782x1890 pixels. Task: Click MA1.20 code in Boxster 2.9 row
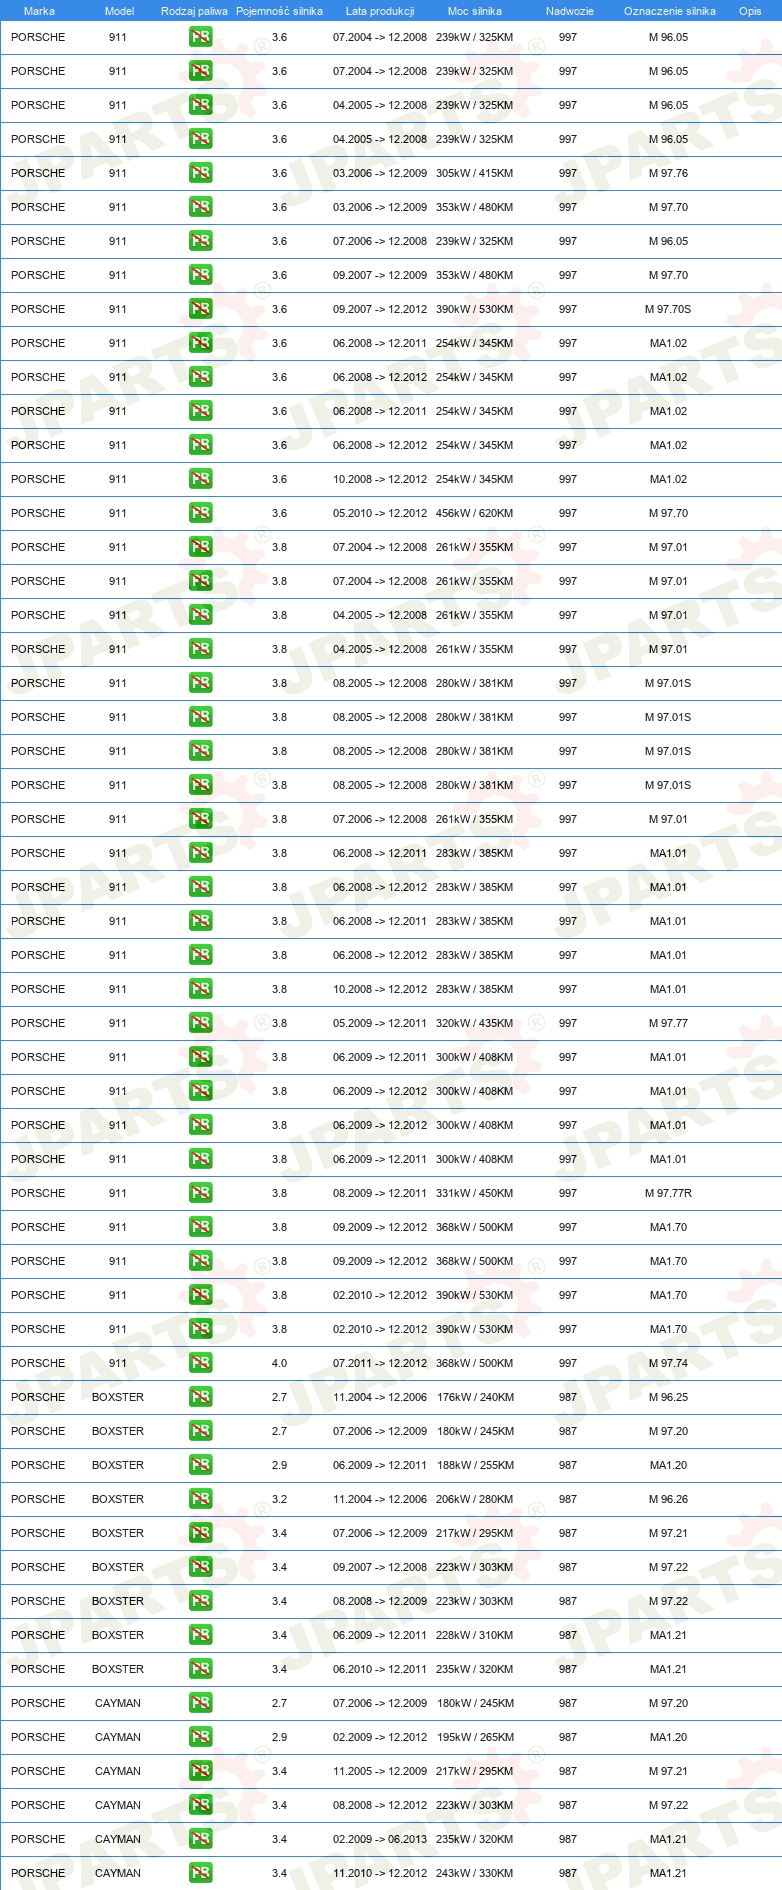[x=668, y=1465]
